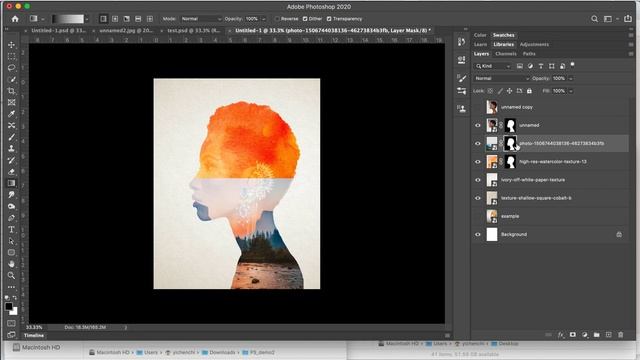The height and width of the screenshot is (360, 640).
Task: Select the Horizontal Type tool
Action: [x=11, y=229]
